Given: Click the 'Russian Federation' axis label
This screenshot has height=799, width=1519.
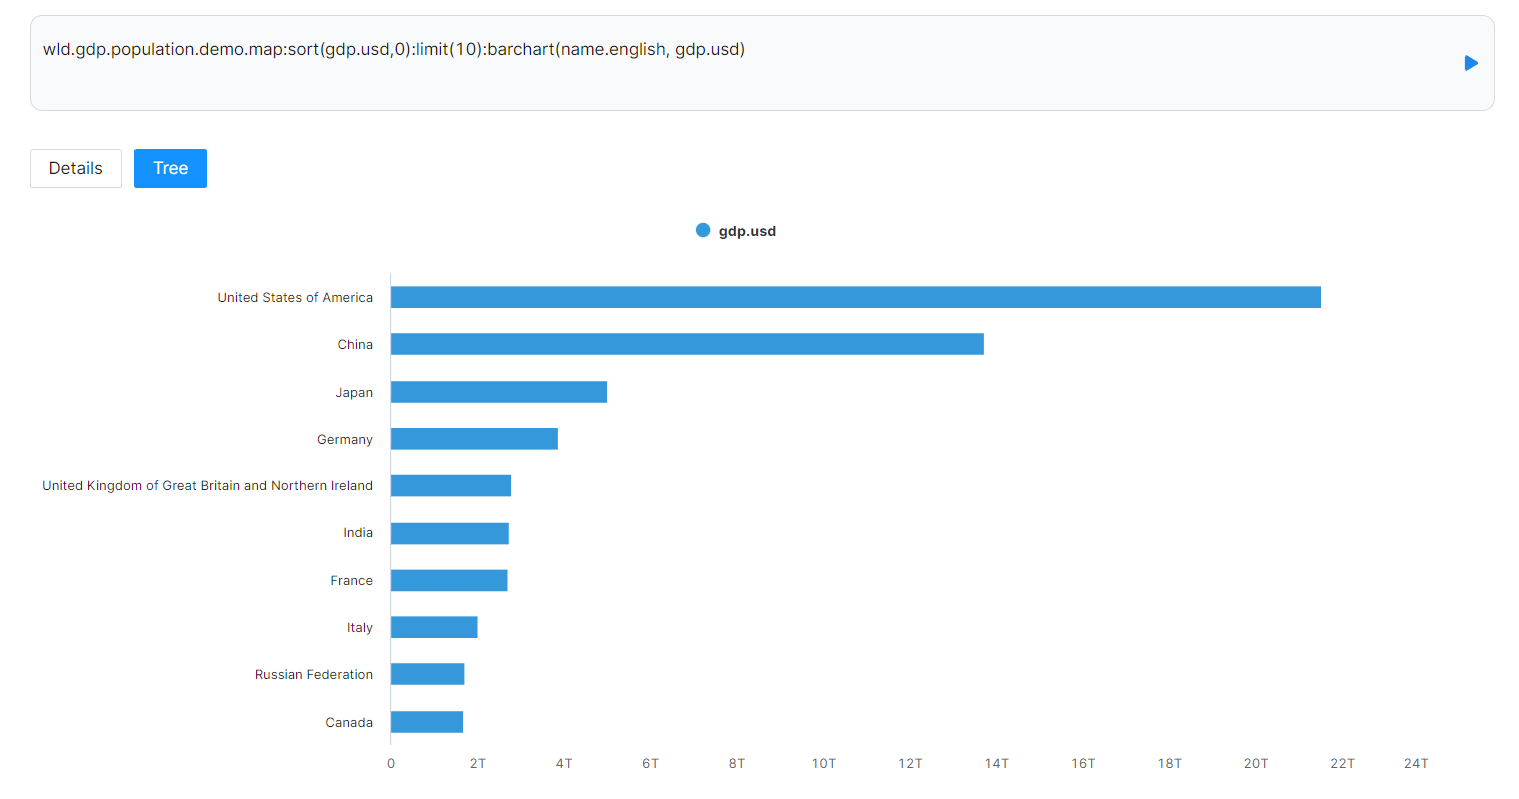Looking at the screenshot, I should pos(314,674).
